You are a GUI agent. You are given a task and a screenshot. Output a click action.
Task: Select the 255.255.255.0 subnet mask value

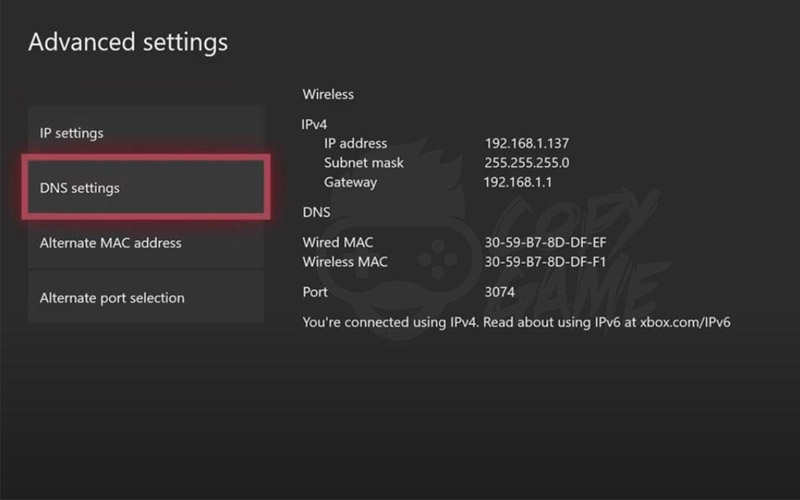(x=527, y=162)
